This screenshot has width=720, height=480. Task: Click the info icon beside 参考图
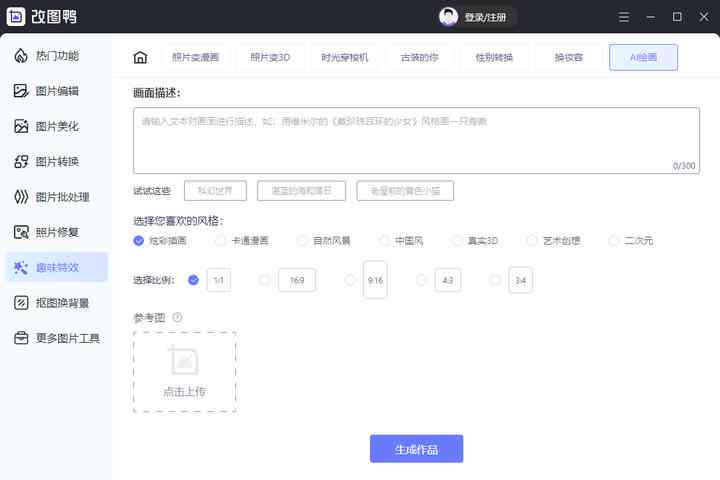(177, 317)
